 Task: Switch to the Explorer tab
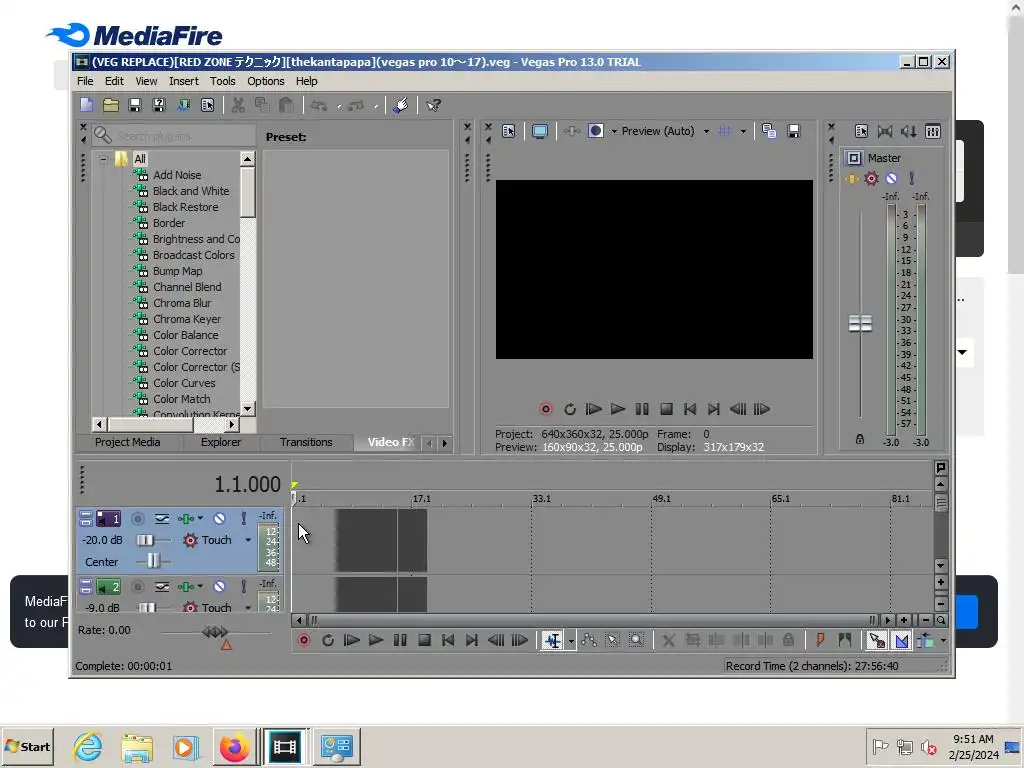point(221,442)
